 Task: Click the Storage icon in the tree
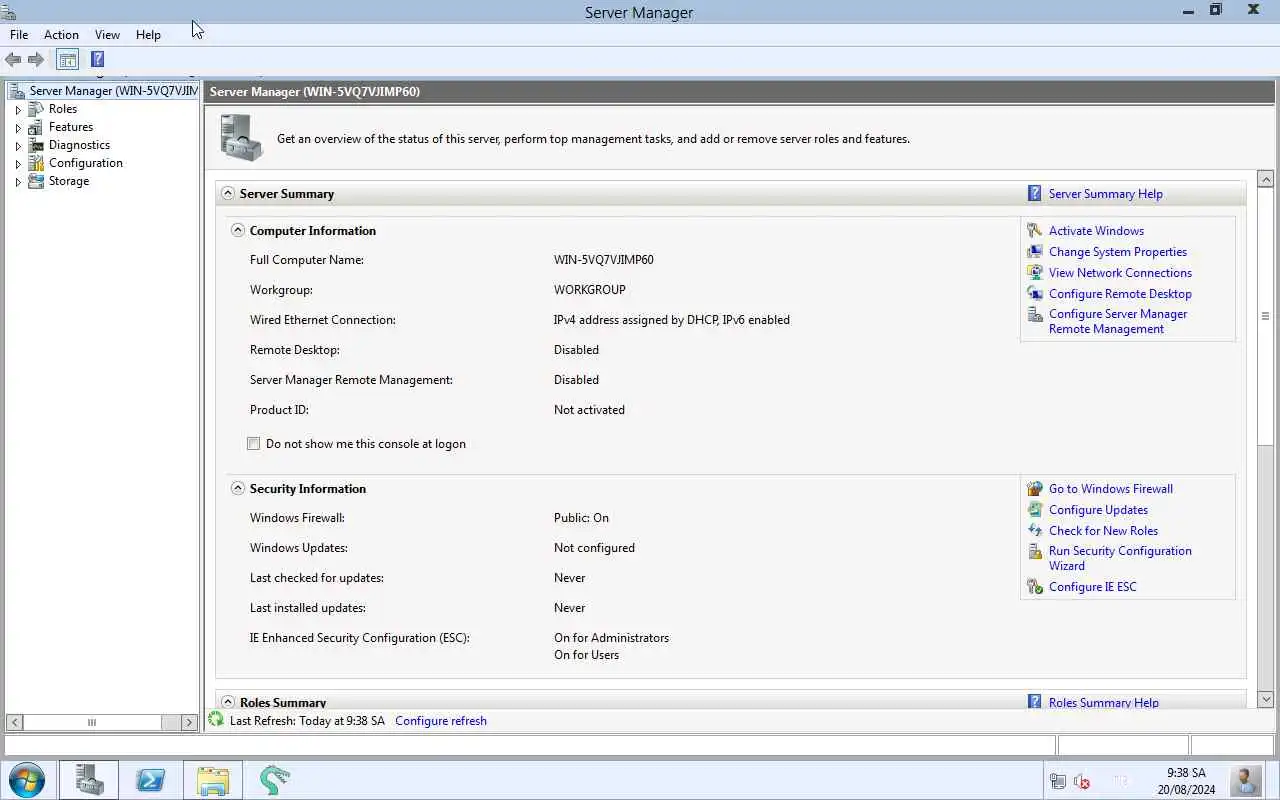36,181
